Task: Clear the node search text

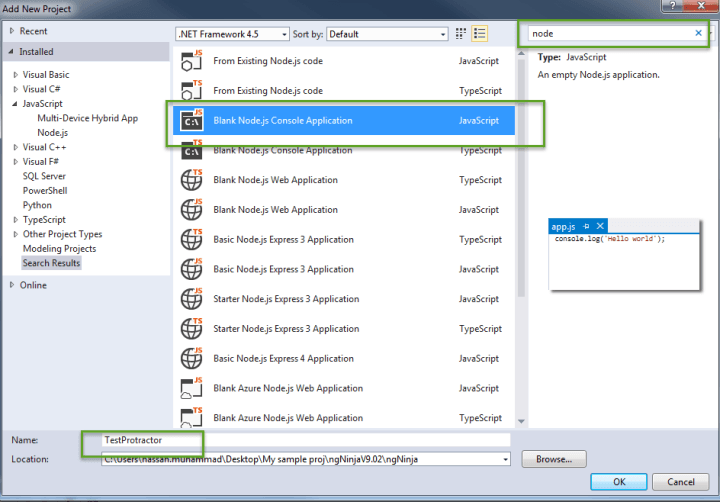Action: pyautogui.click(x=698, y=33)
